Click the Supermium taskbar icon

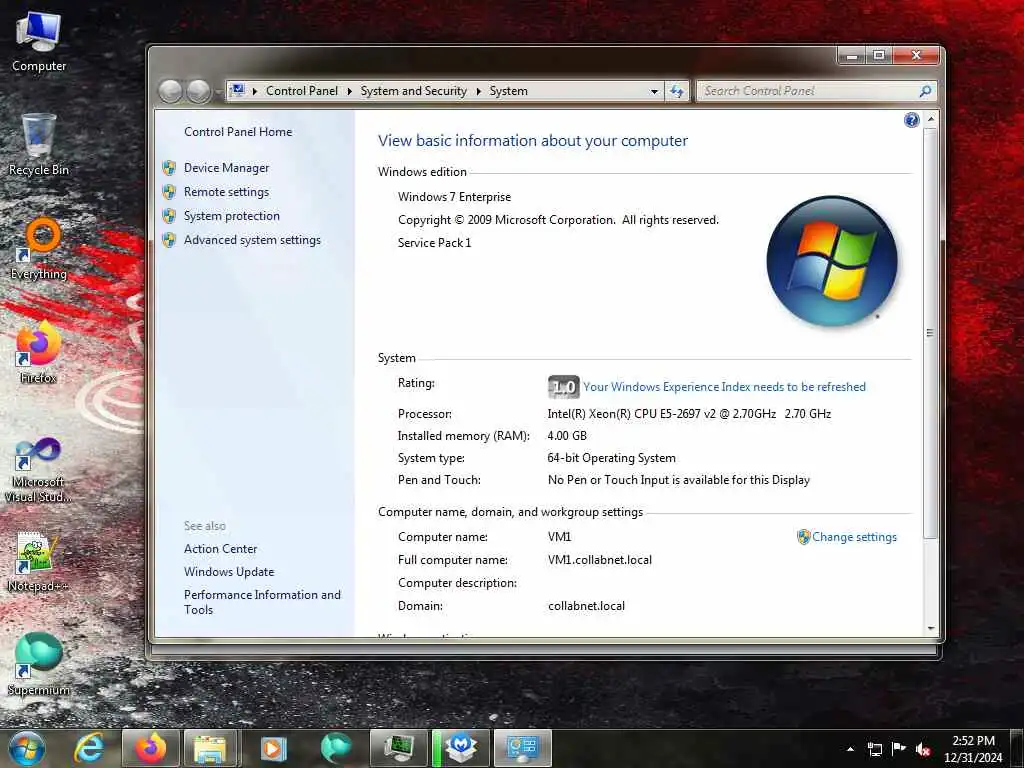[336, 748]
